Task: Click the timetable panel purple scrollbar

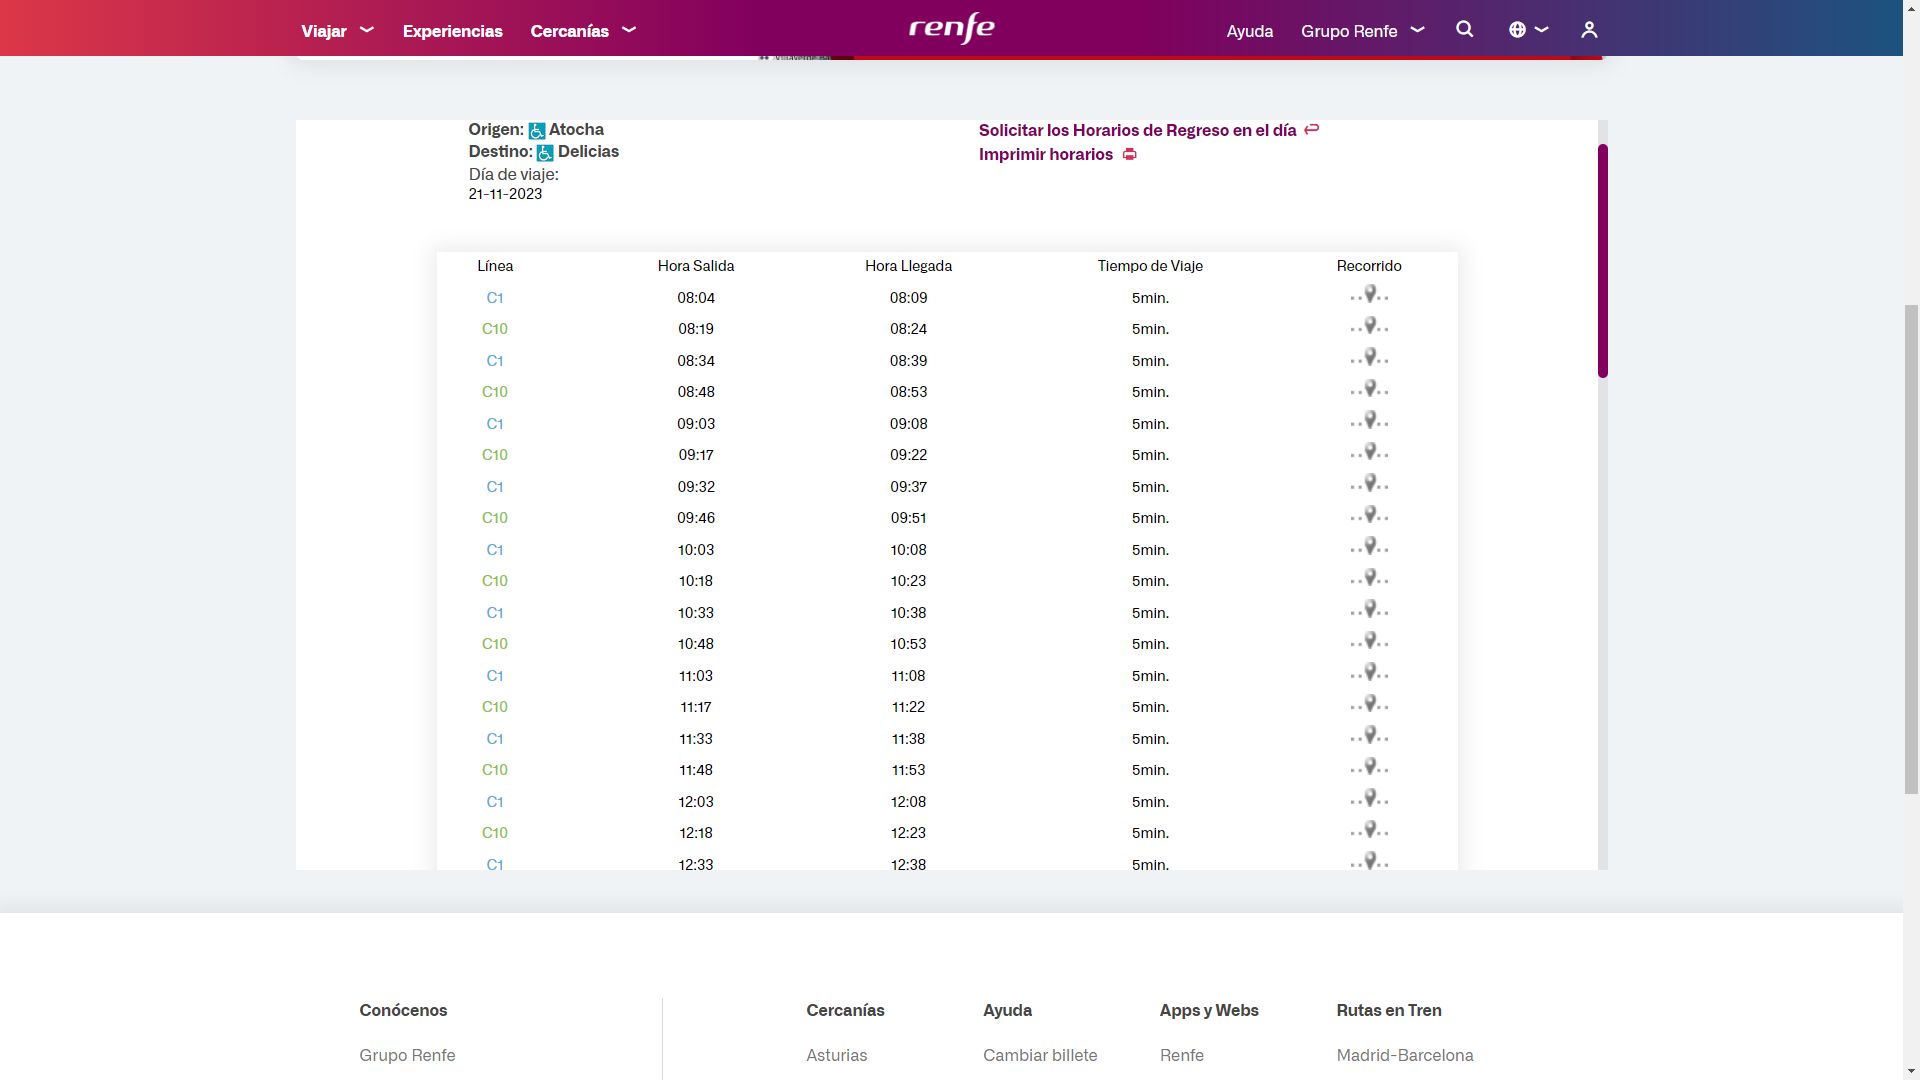Action: click(1603, 261)
